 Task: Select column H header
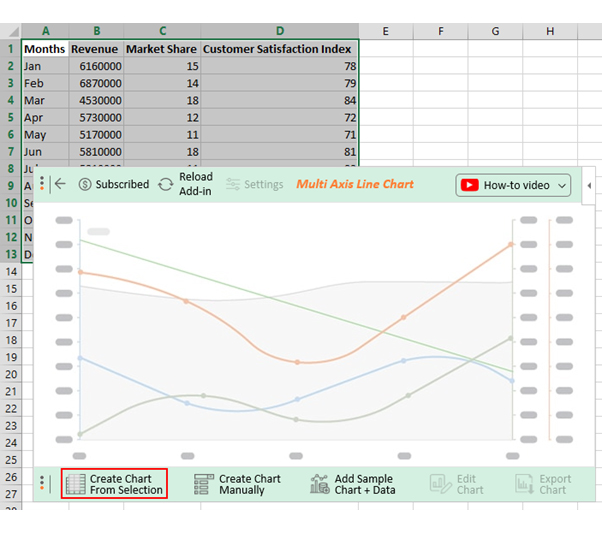tap(550, 31)
